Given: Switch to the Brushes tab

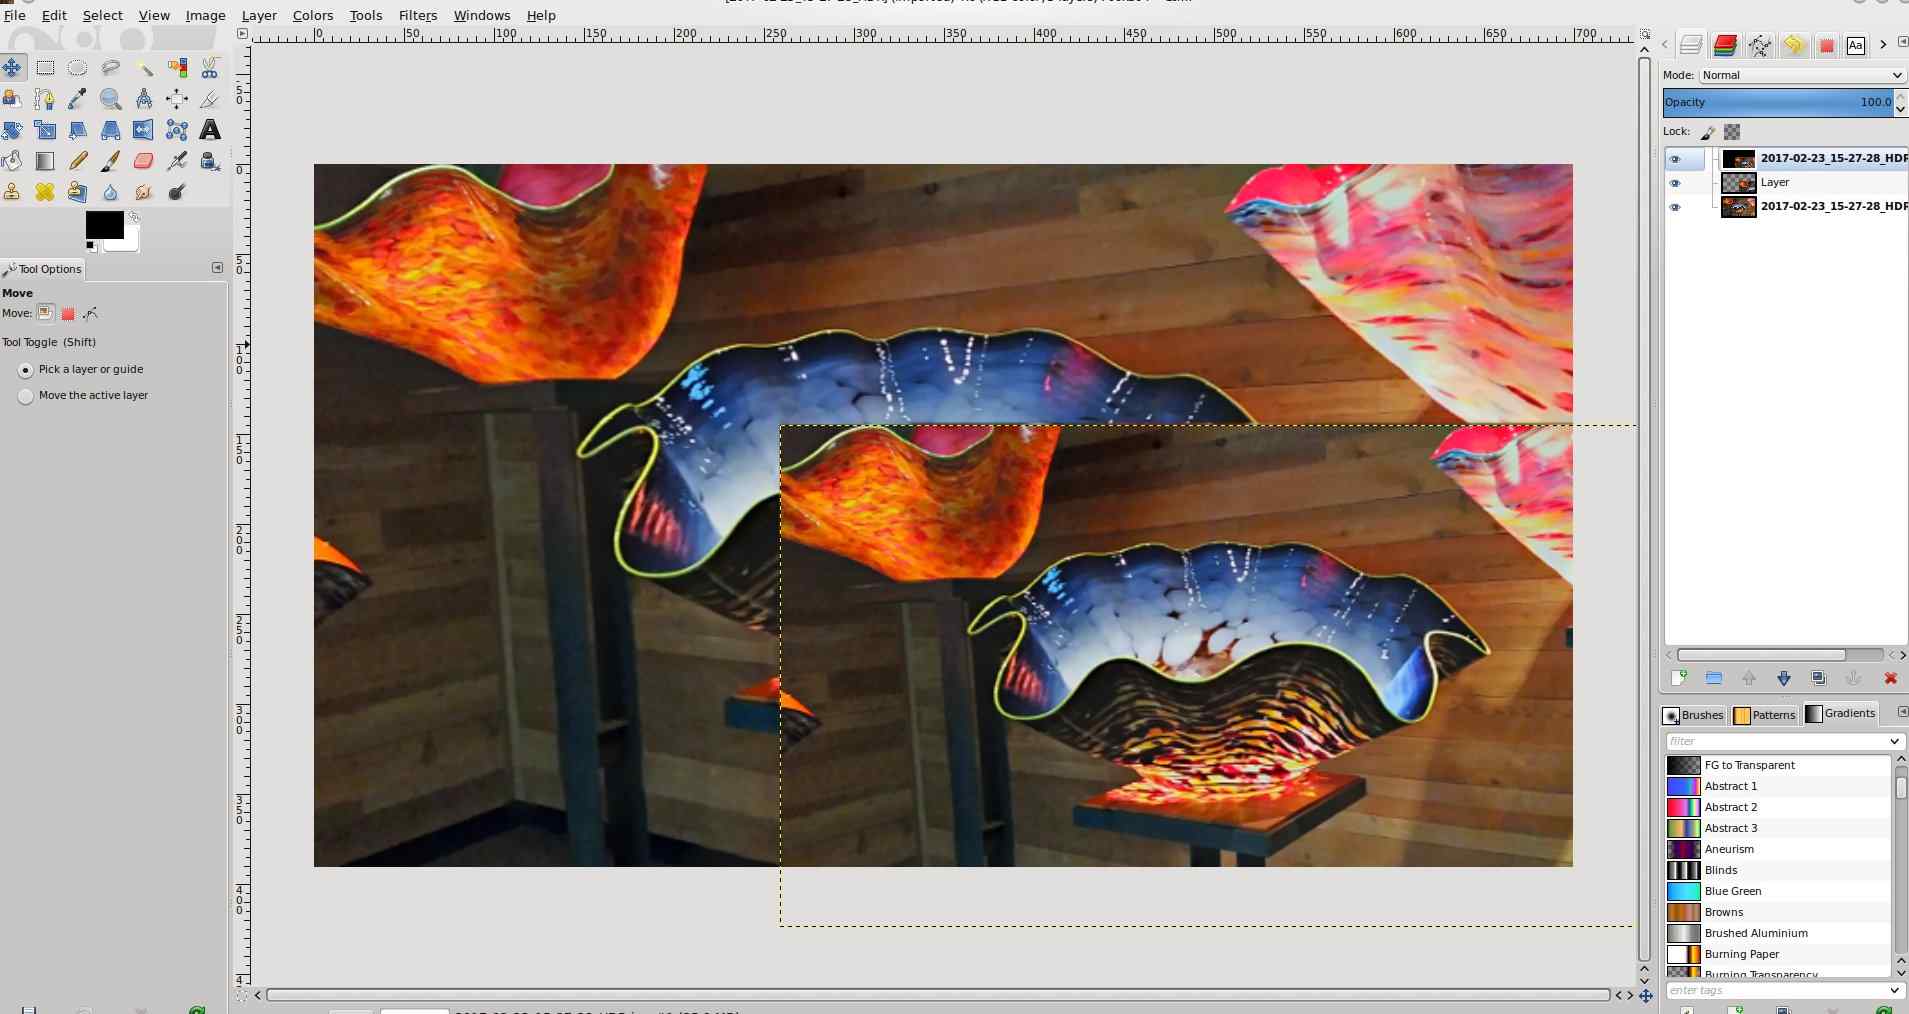Looking at the screenshot, I should pos(1694,715).
